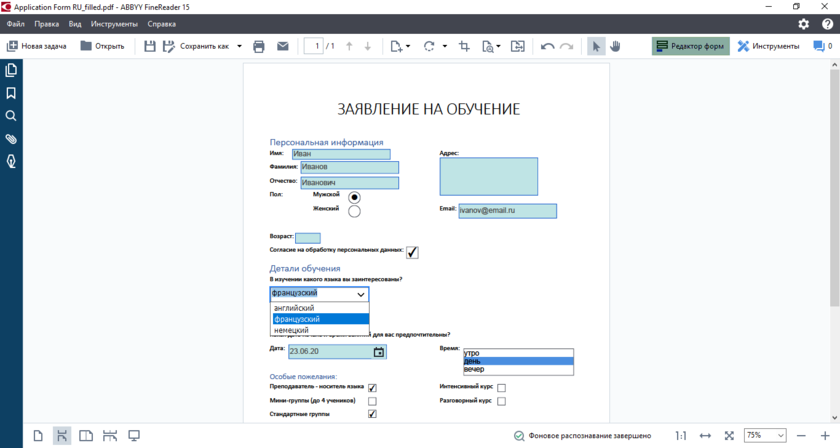The height and width of the screenshot is (448, 840).
Task: Click the email envelope toolbar icon
Action: coord(283,46)
